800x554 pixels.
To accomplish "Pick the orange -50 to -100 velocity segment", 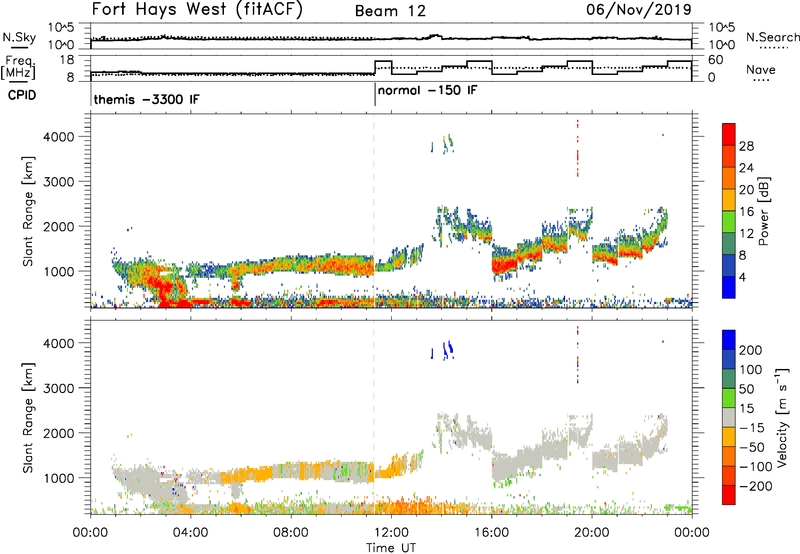I will (729, 457).
